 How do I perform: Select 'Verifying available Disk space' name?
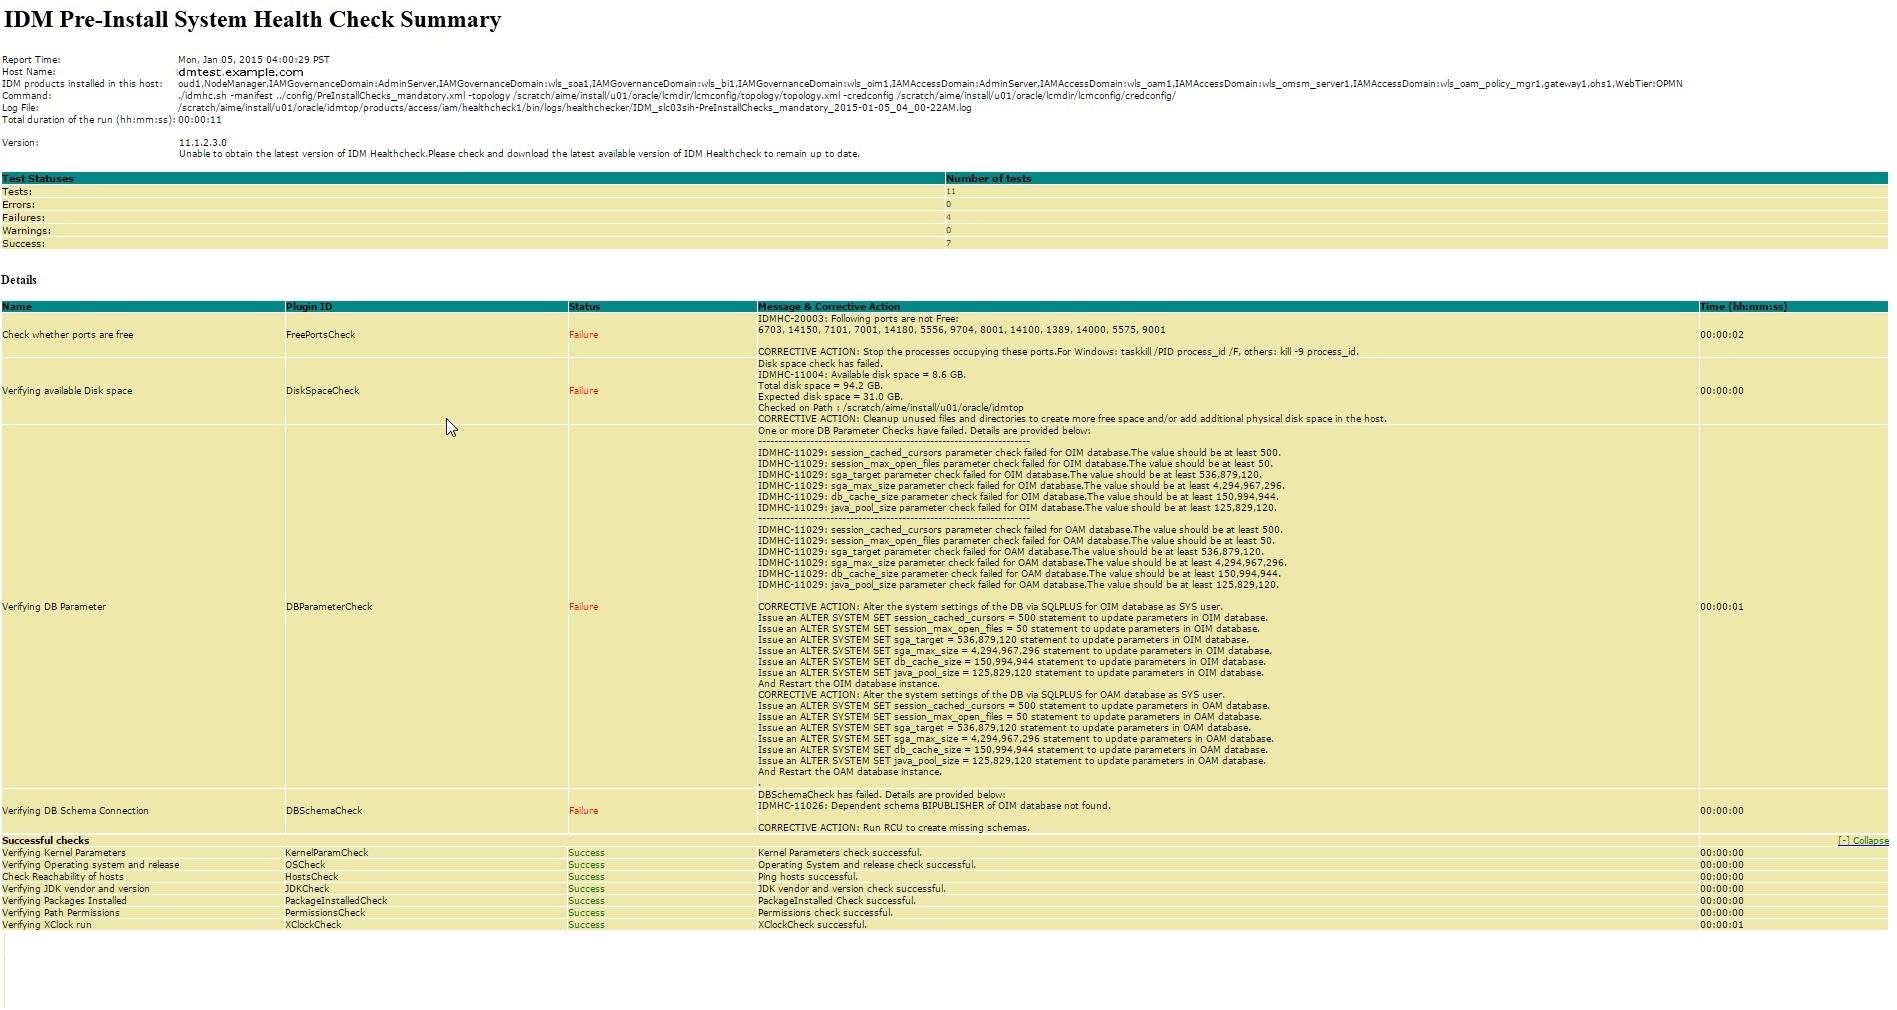[67, 391]
